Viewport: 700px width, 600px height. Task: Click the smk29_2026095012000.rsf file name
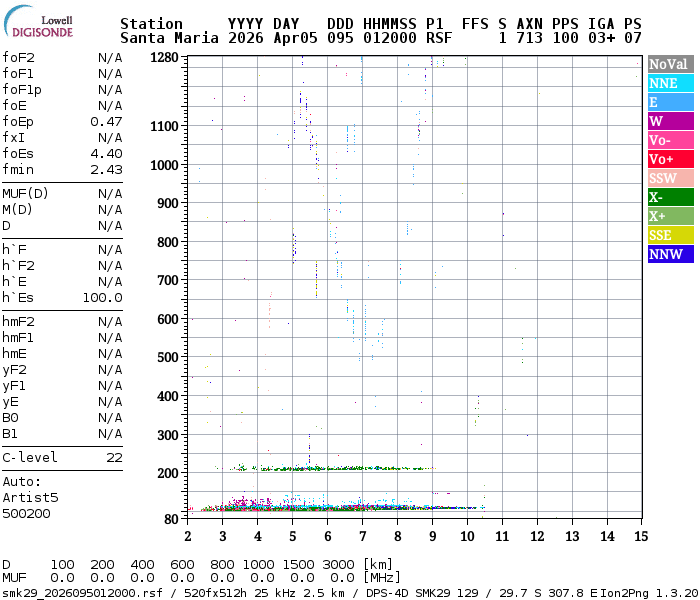82,593
